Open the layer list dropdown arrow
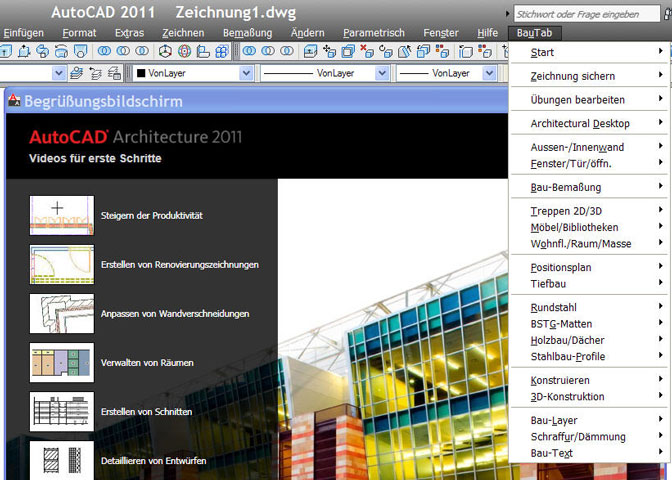 tap(59, 73)
